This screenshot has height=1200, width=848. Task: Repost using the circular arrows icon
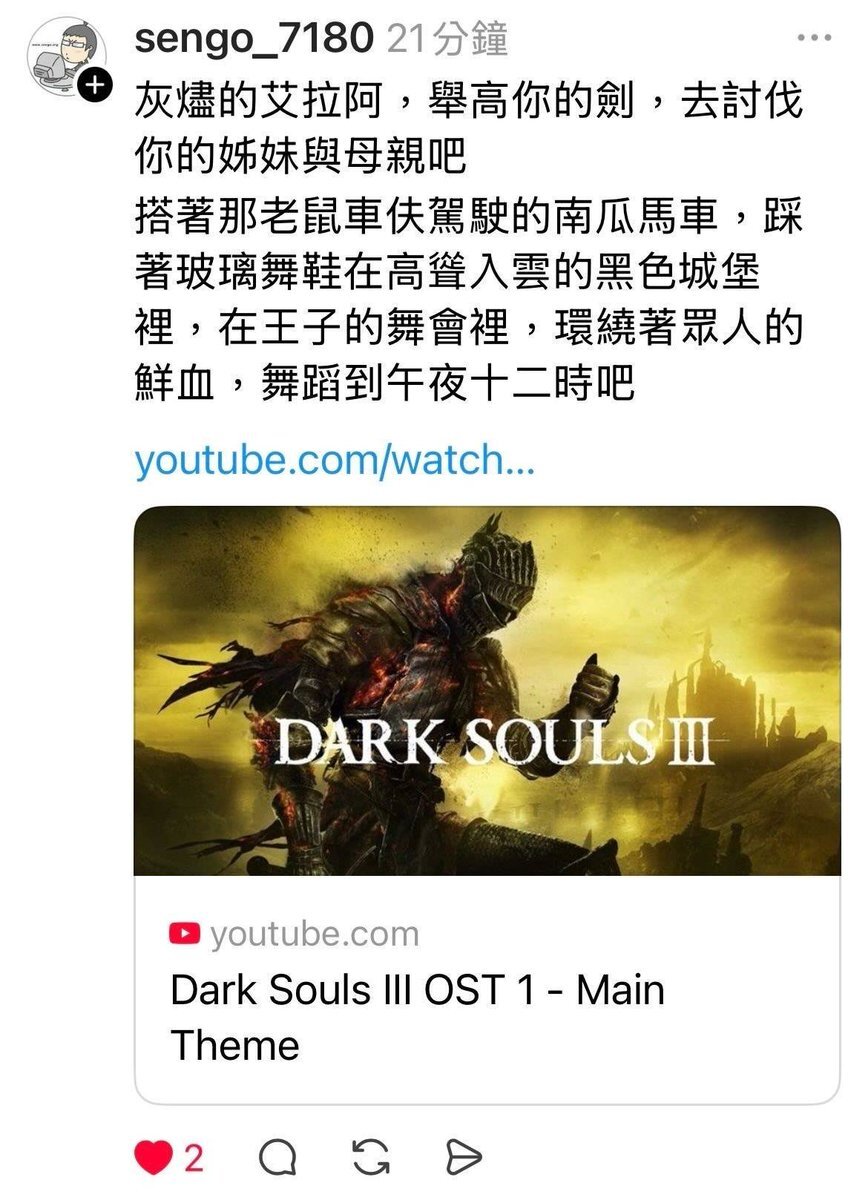[x=371, y=1158]
